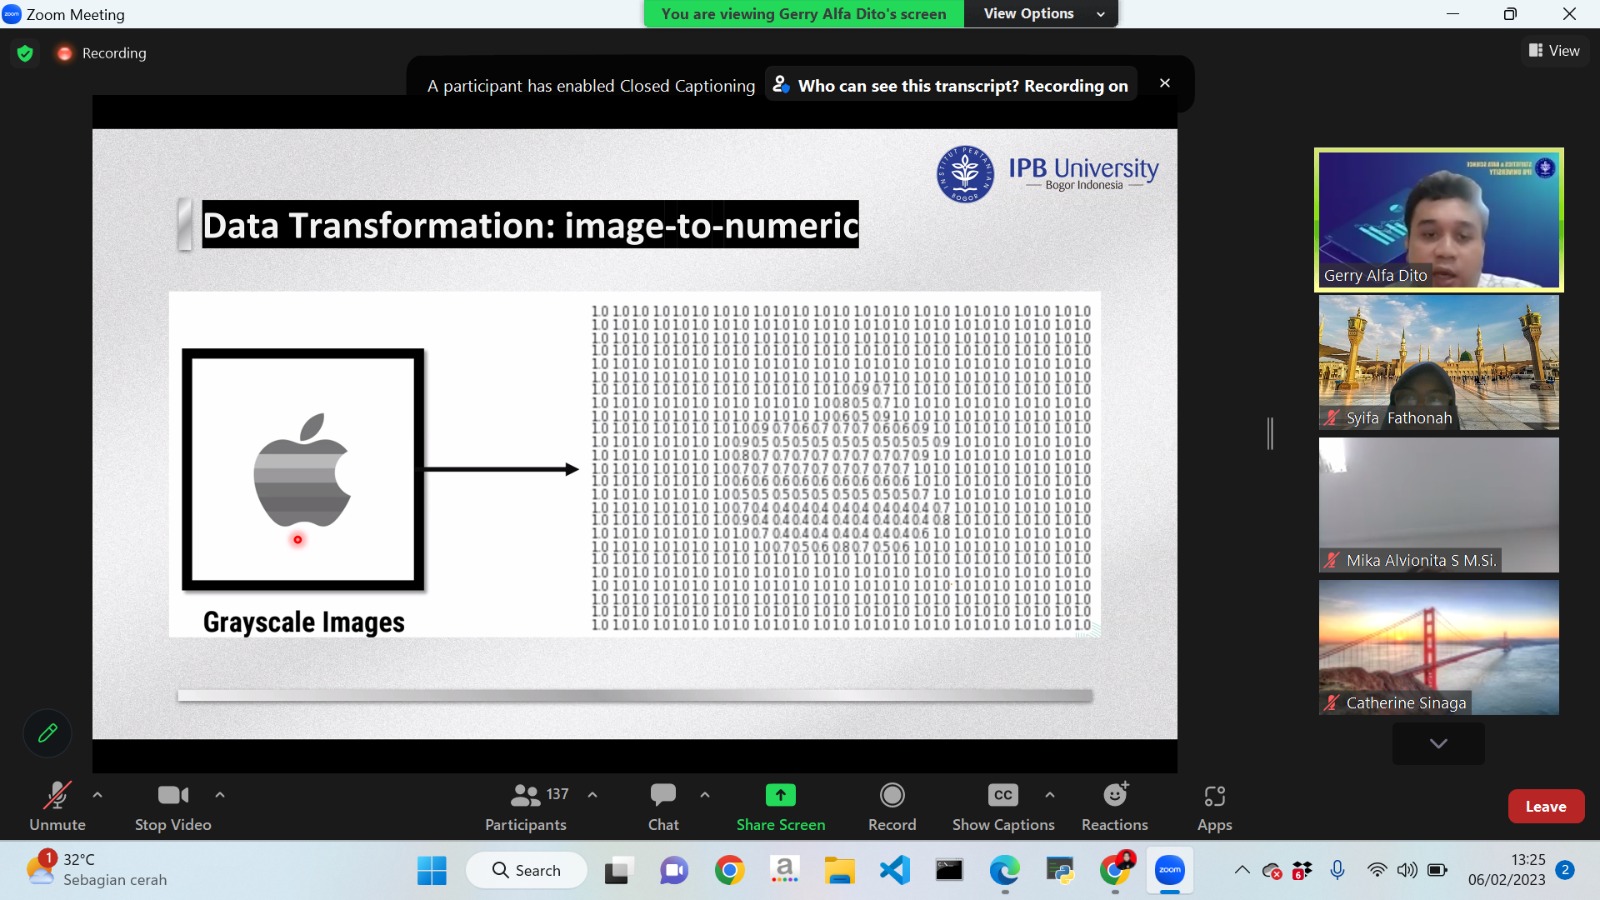This screenshot has height=900, width=1600.
Task: Click the red Leave button
Action: tap(1546, 806)
